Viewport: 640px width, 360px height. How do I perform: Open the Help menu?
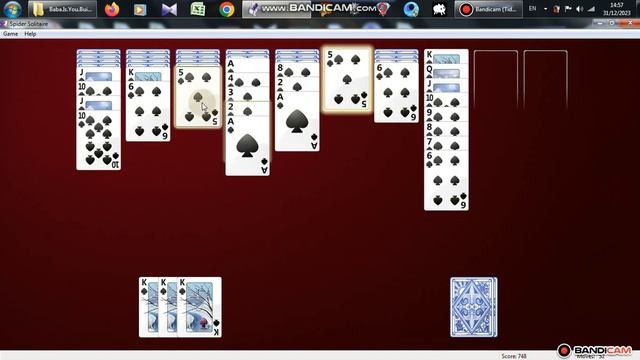point(30,34)
